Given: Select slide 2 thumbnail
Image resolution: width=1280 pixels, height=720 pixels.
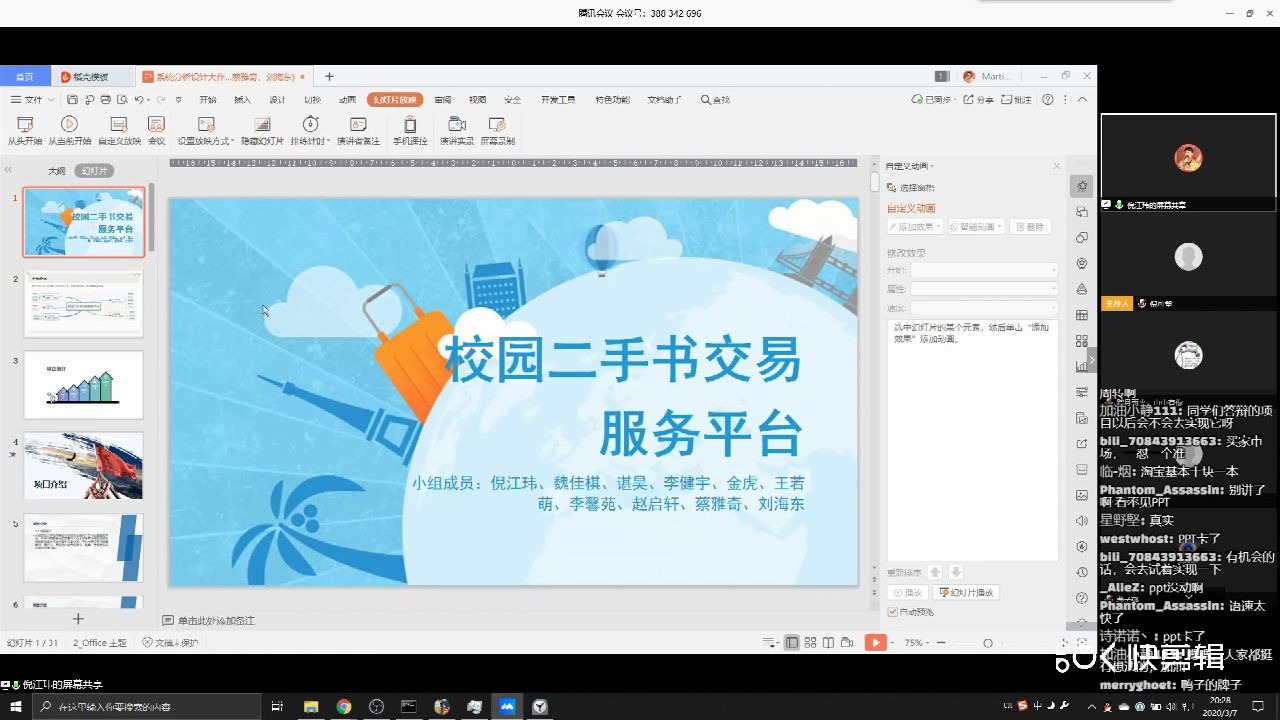Looking at the screenshot, I should (83, 304).
